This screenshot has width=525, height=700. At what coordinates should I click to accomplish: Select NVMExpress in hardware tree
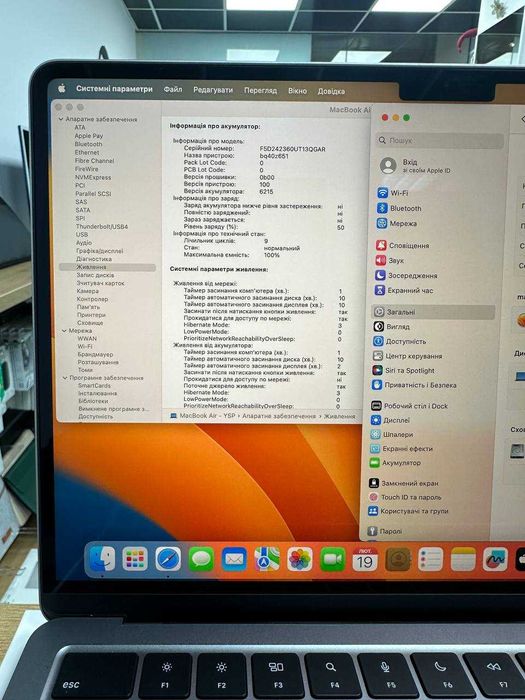(93, 177)
